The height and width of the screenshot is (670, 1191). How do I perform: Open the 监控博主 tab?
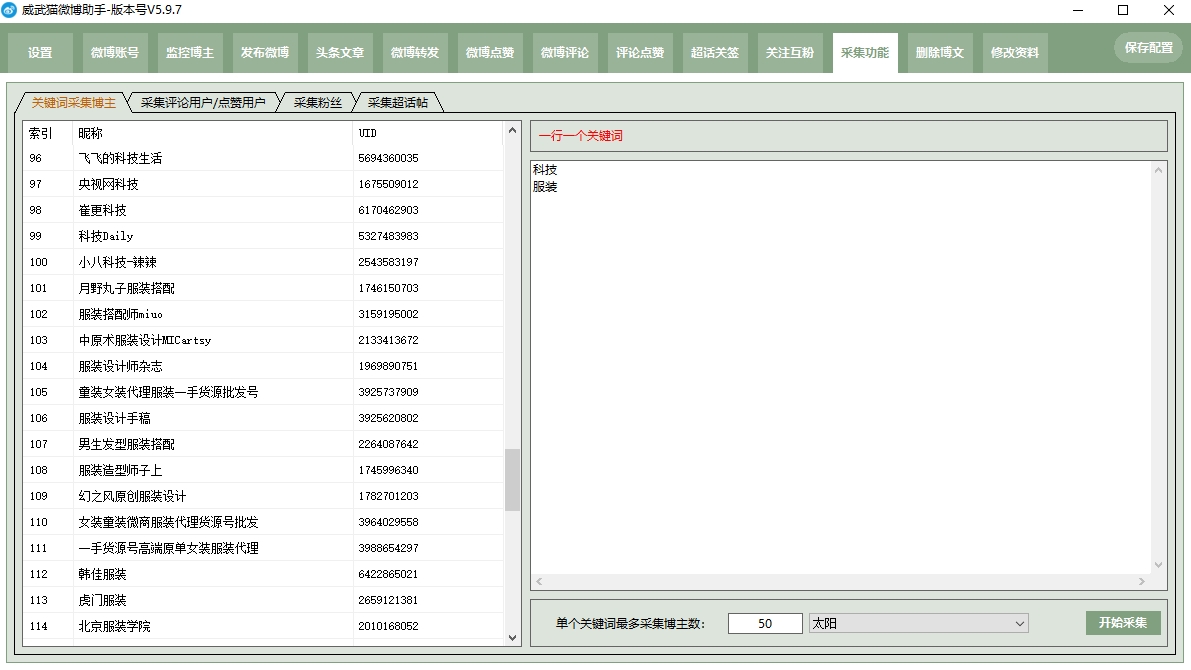190,53
